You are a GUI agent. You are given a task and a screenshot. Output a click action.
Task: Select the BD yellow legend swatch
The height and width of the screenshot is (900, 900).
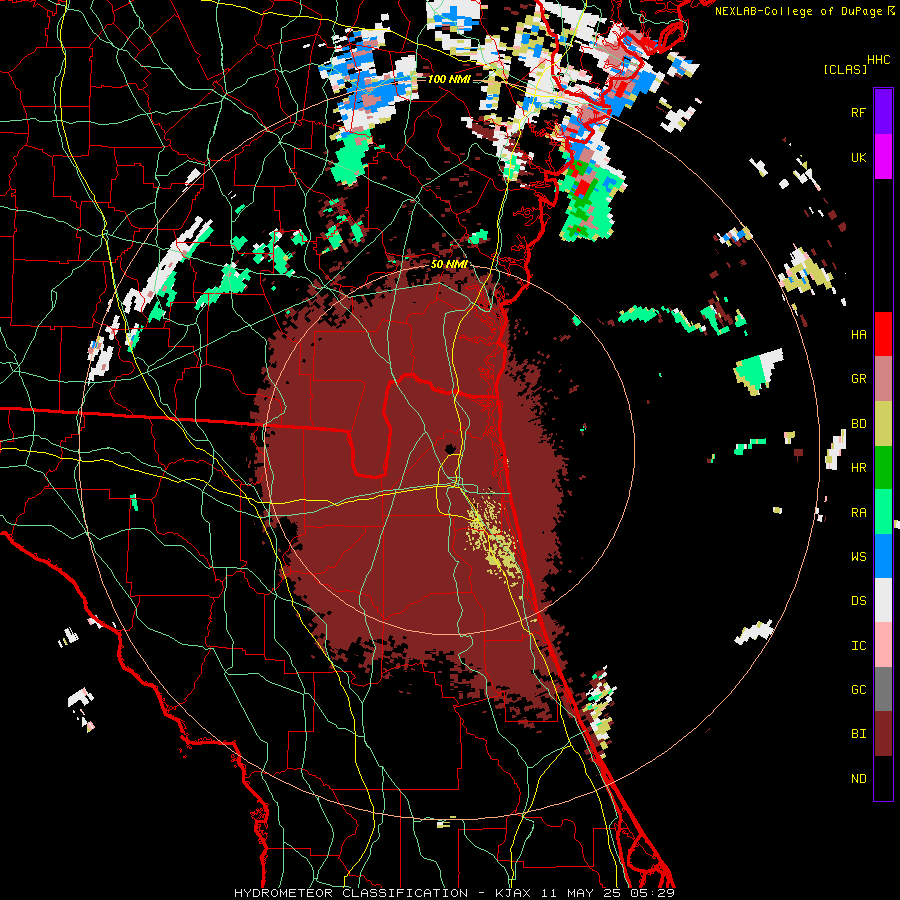tap(883, 424)
